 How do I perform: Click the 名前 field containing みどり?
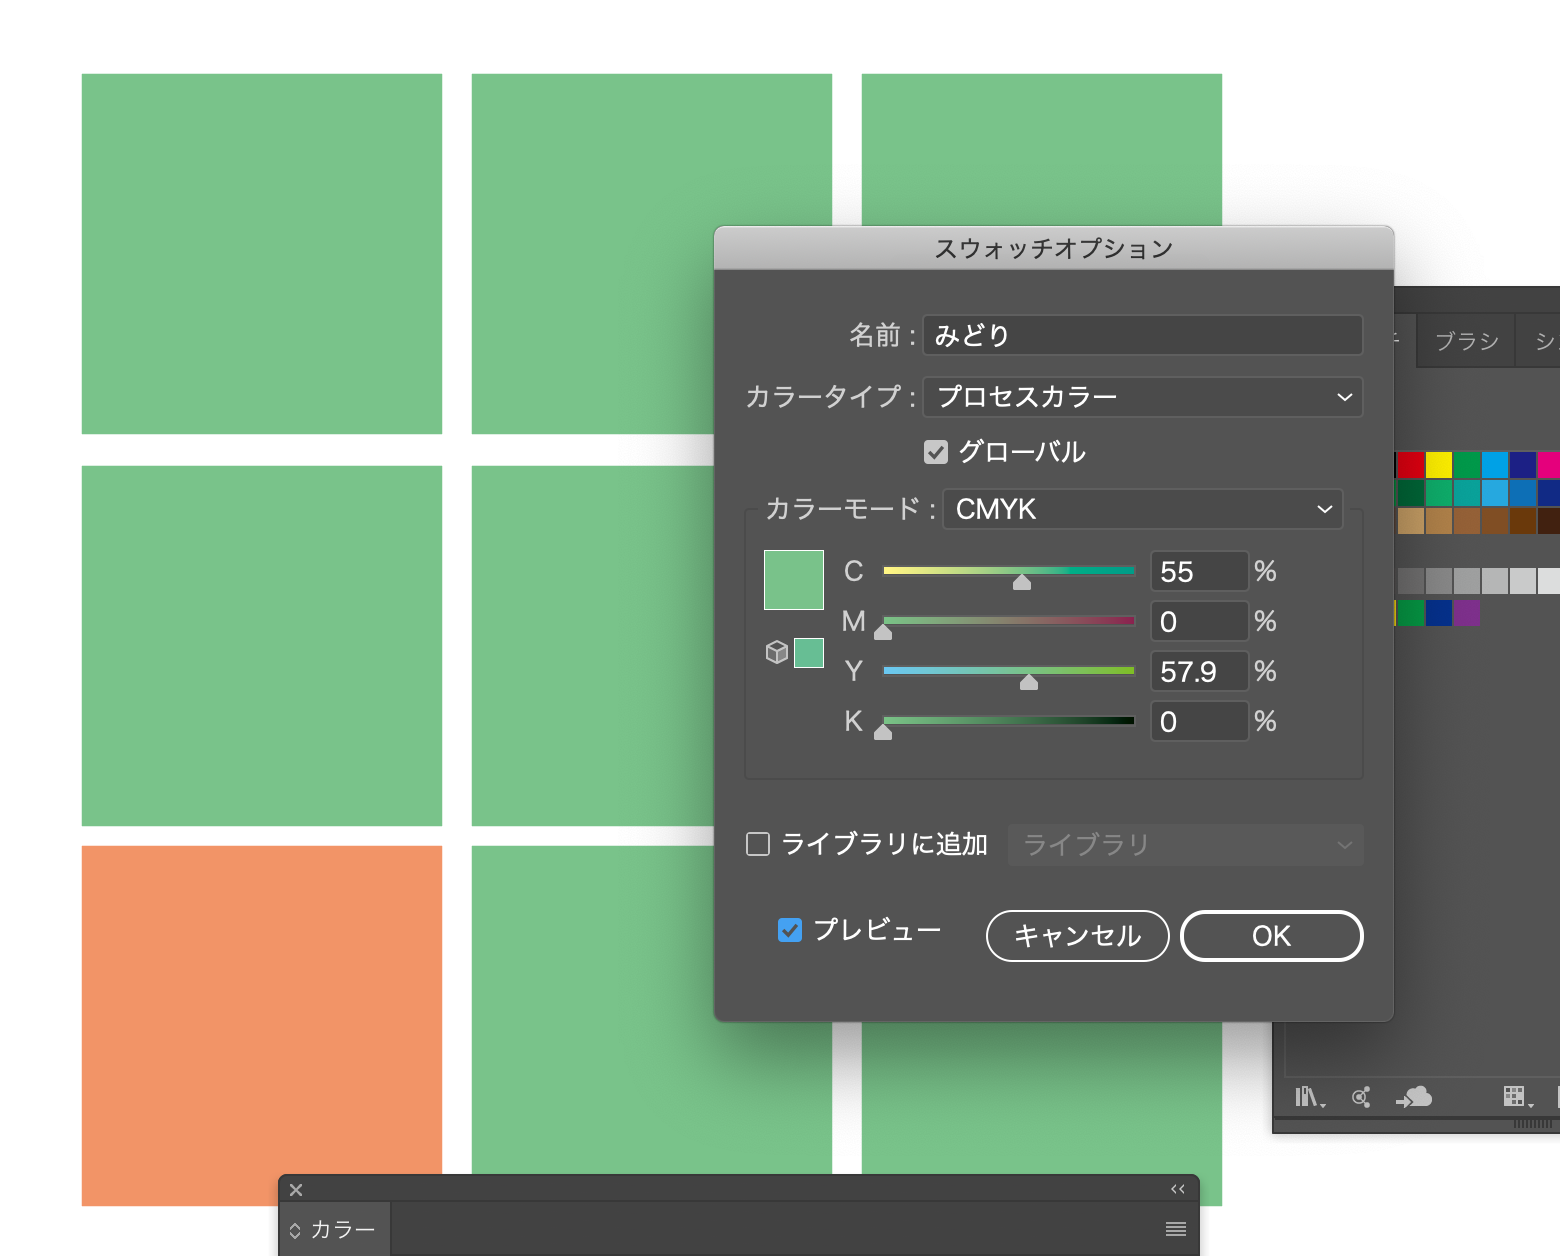[x=1142, y=335]
